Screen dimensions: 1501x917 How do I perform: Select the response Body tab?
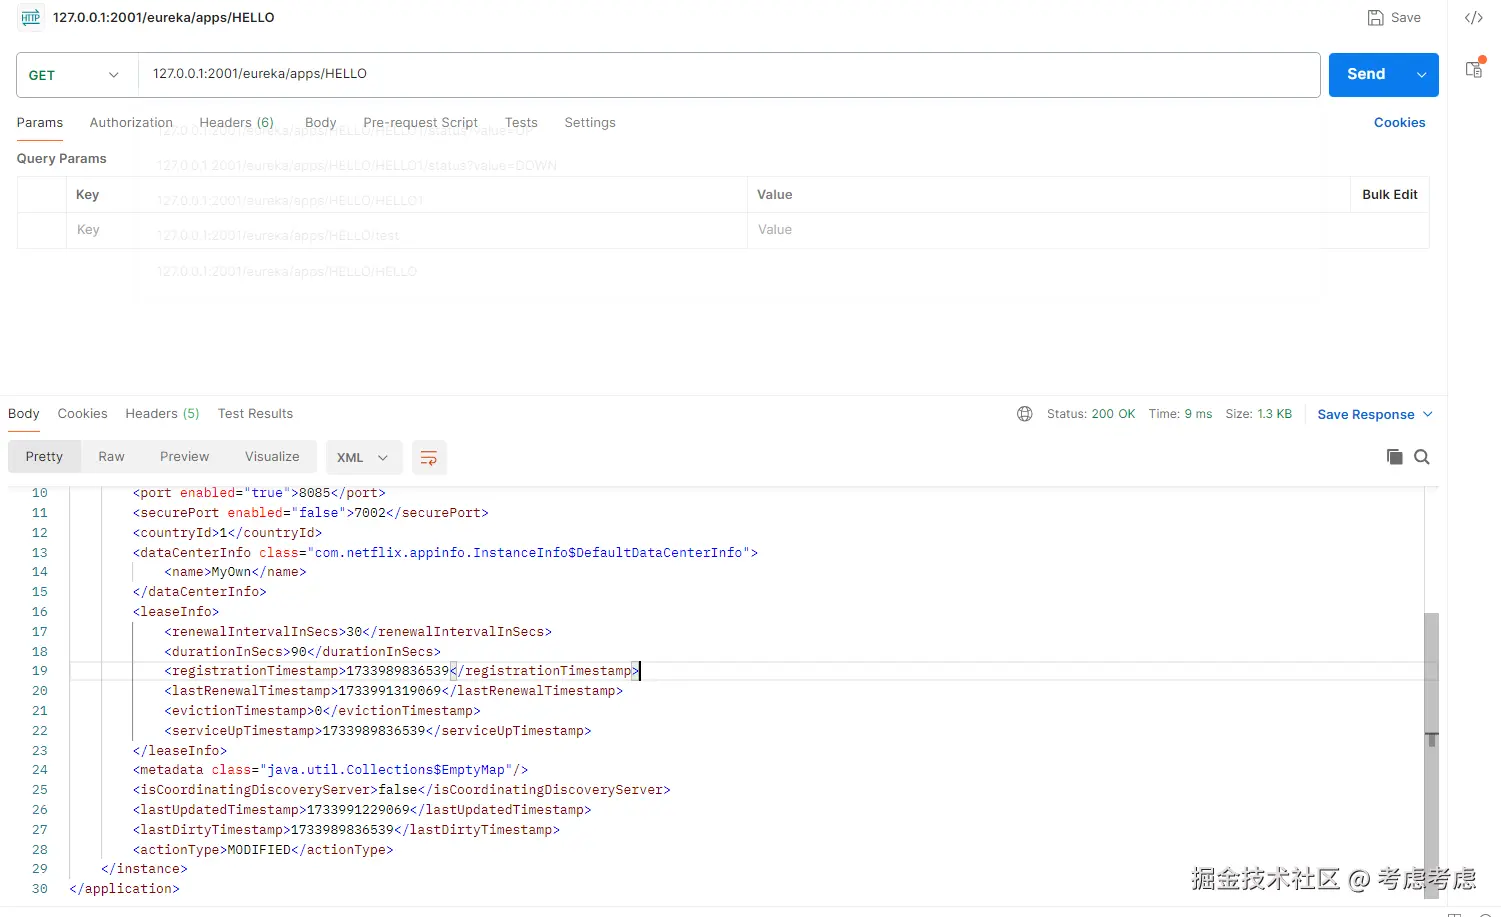24,414
